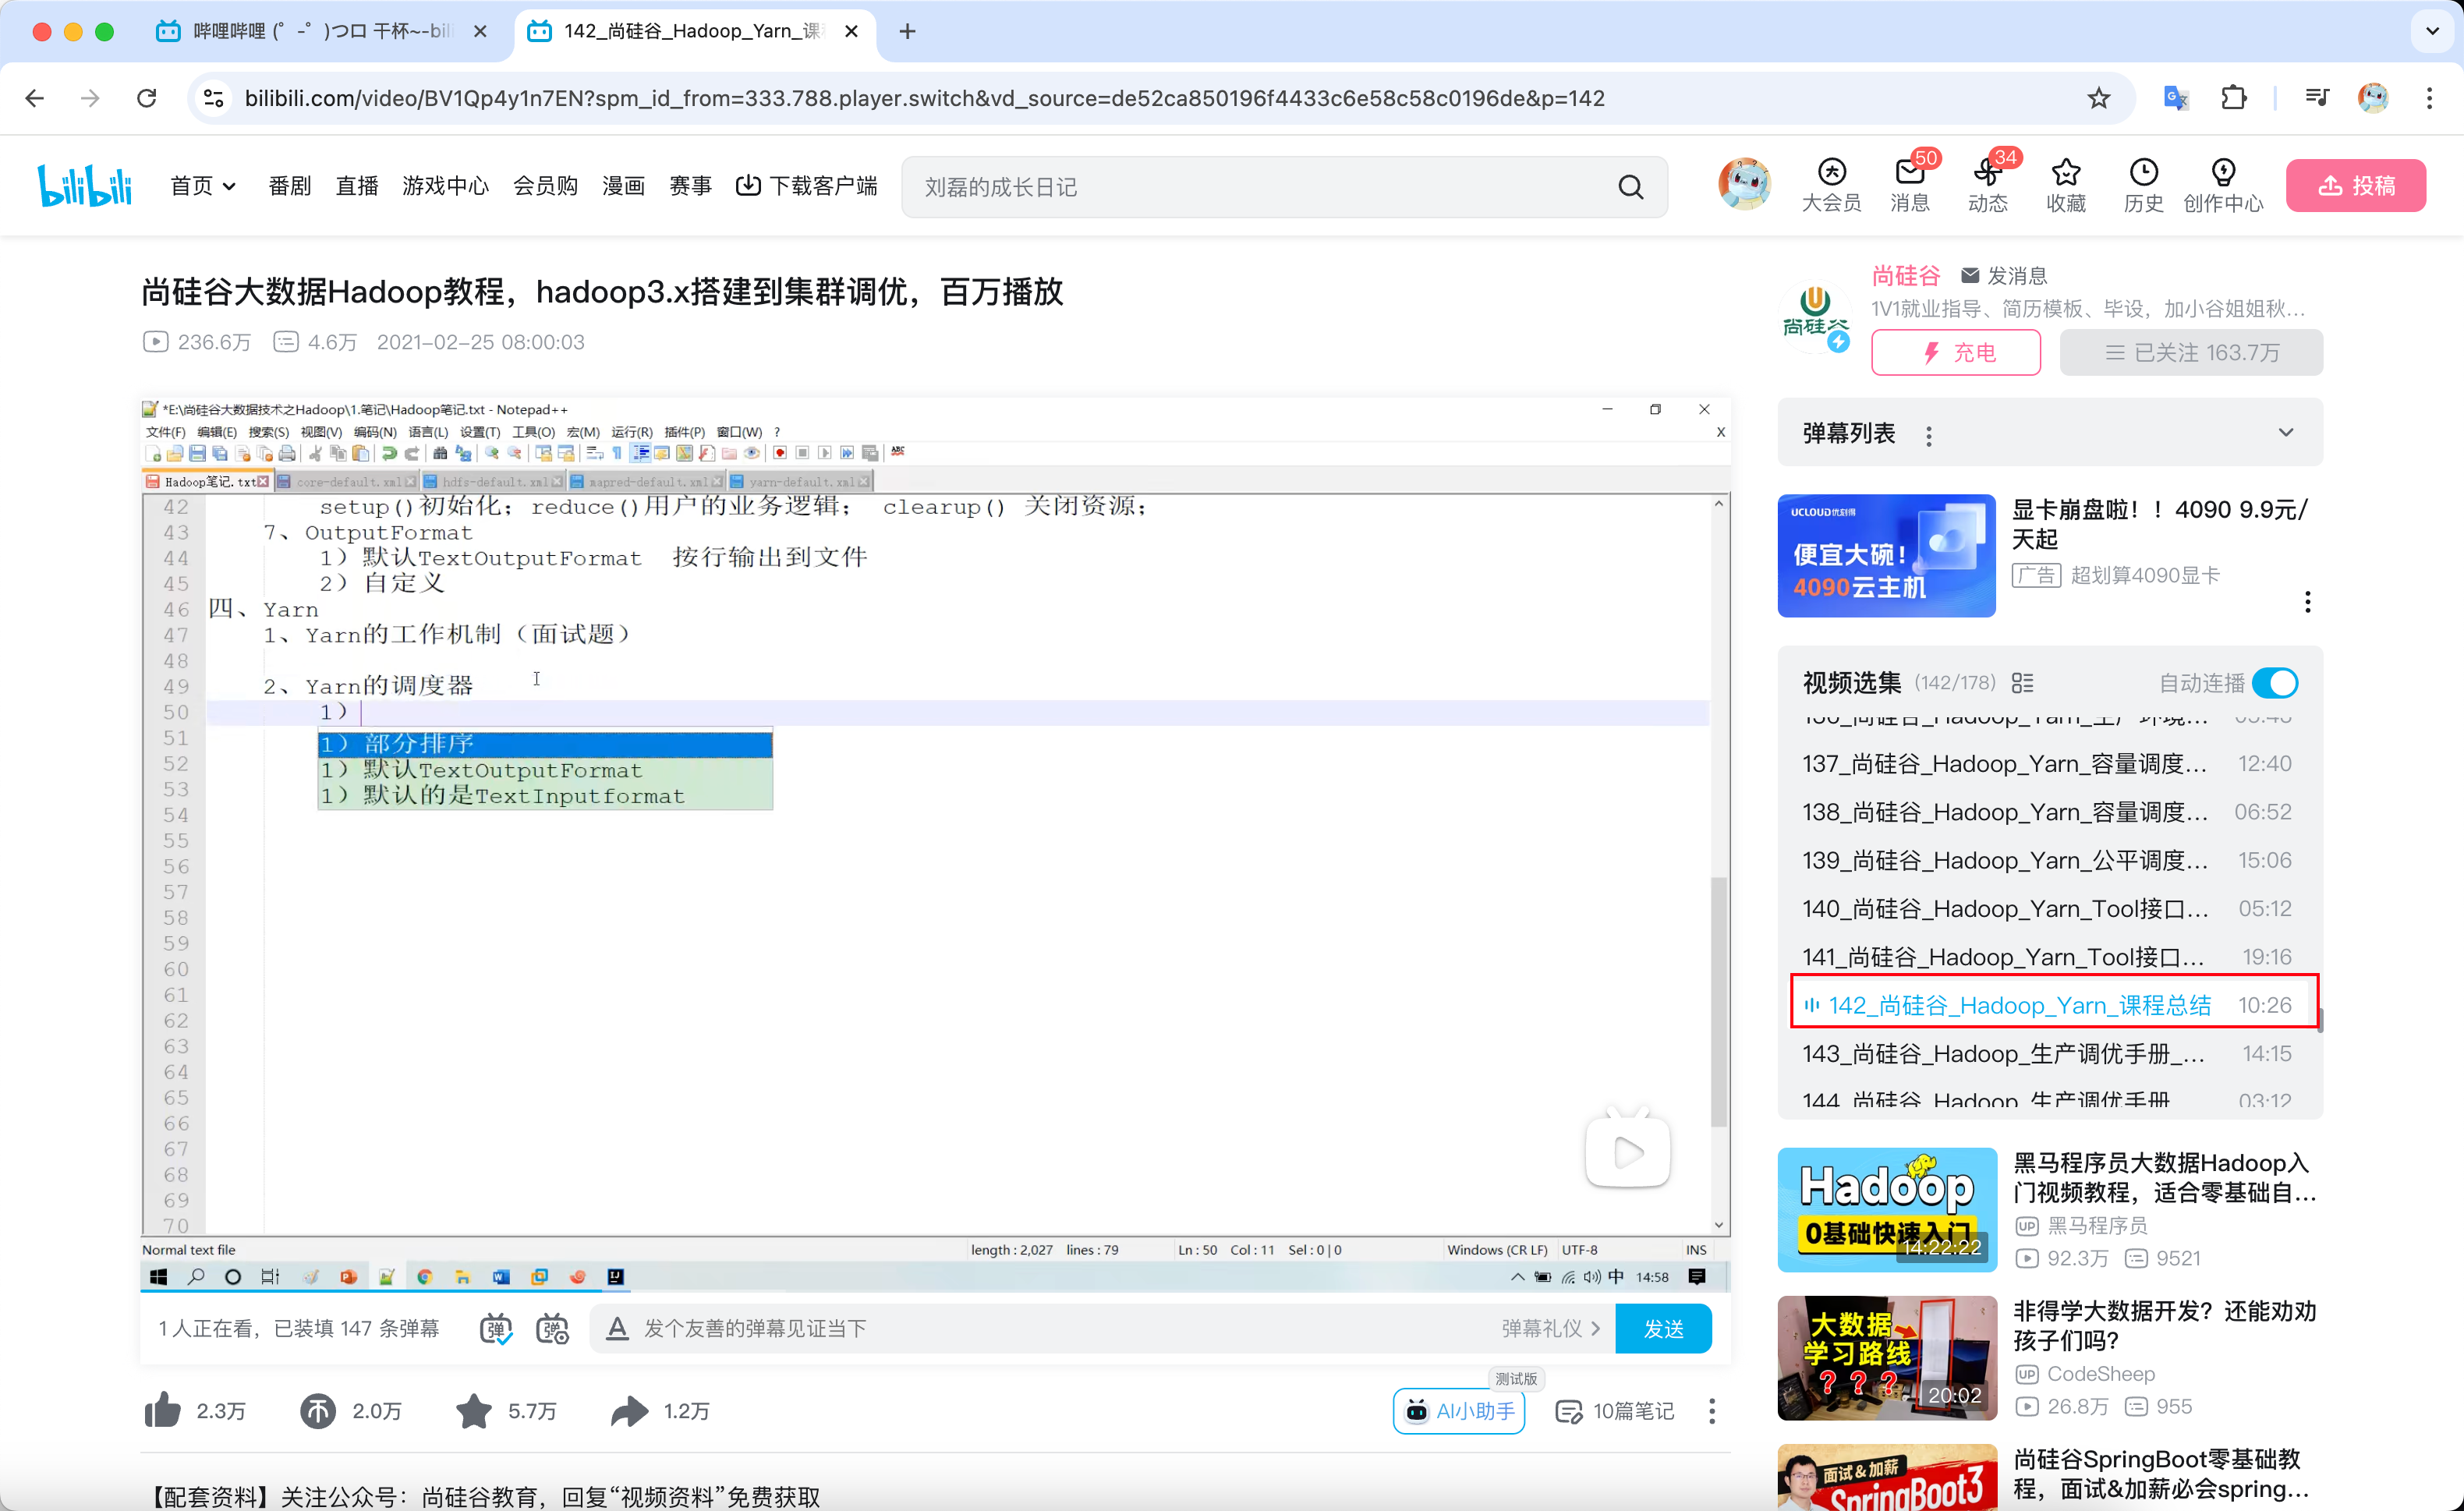
Task: Click the user avatar in header
Action: click(x=1744, y=184)
